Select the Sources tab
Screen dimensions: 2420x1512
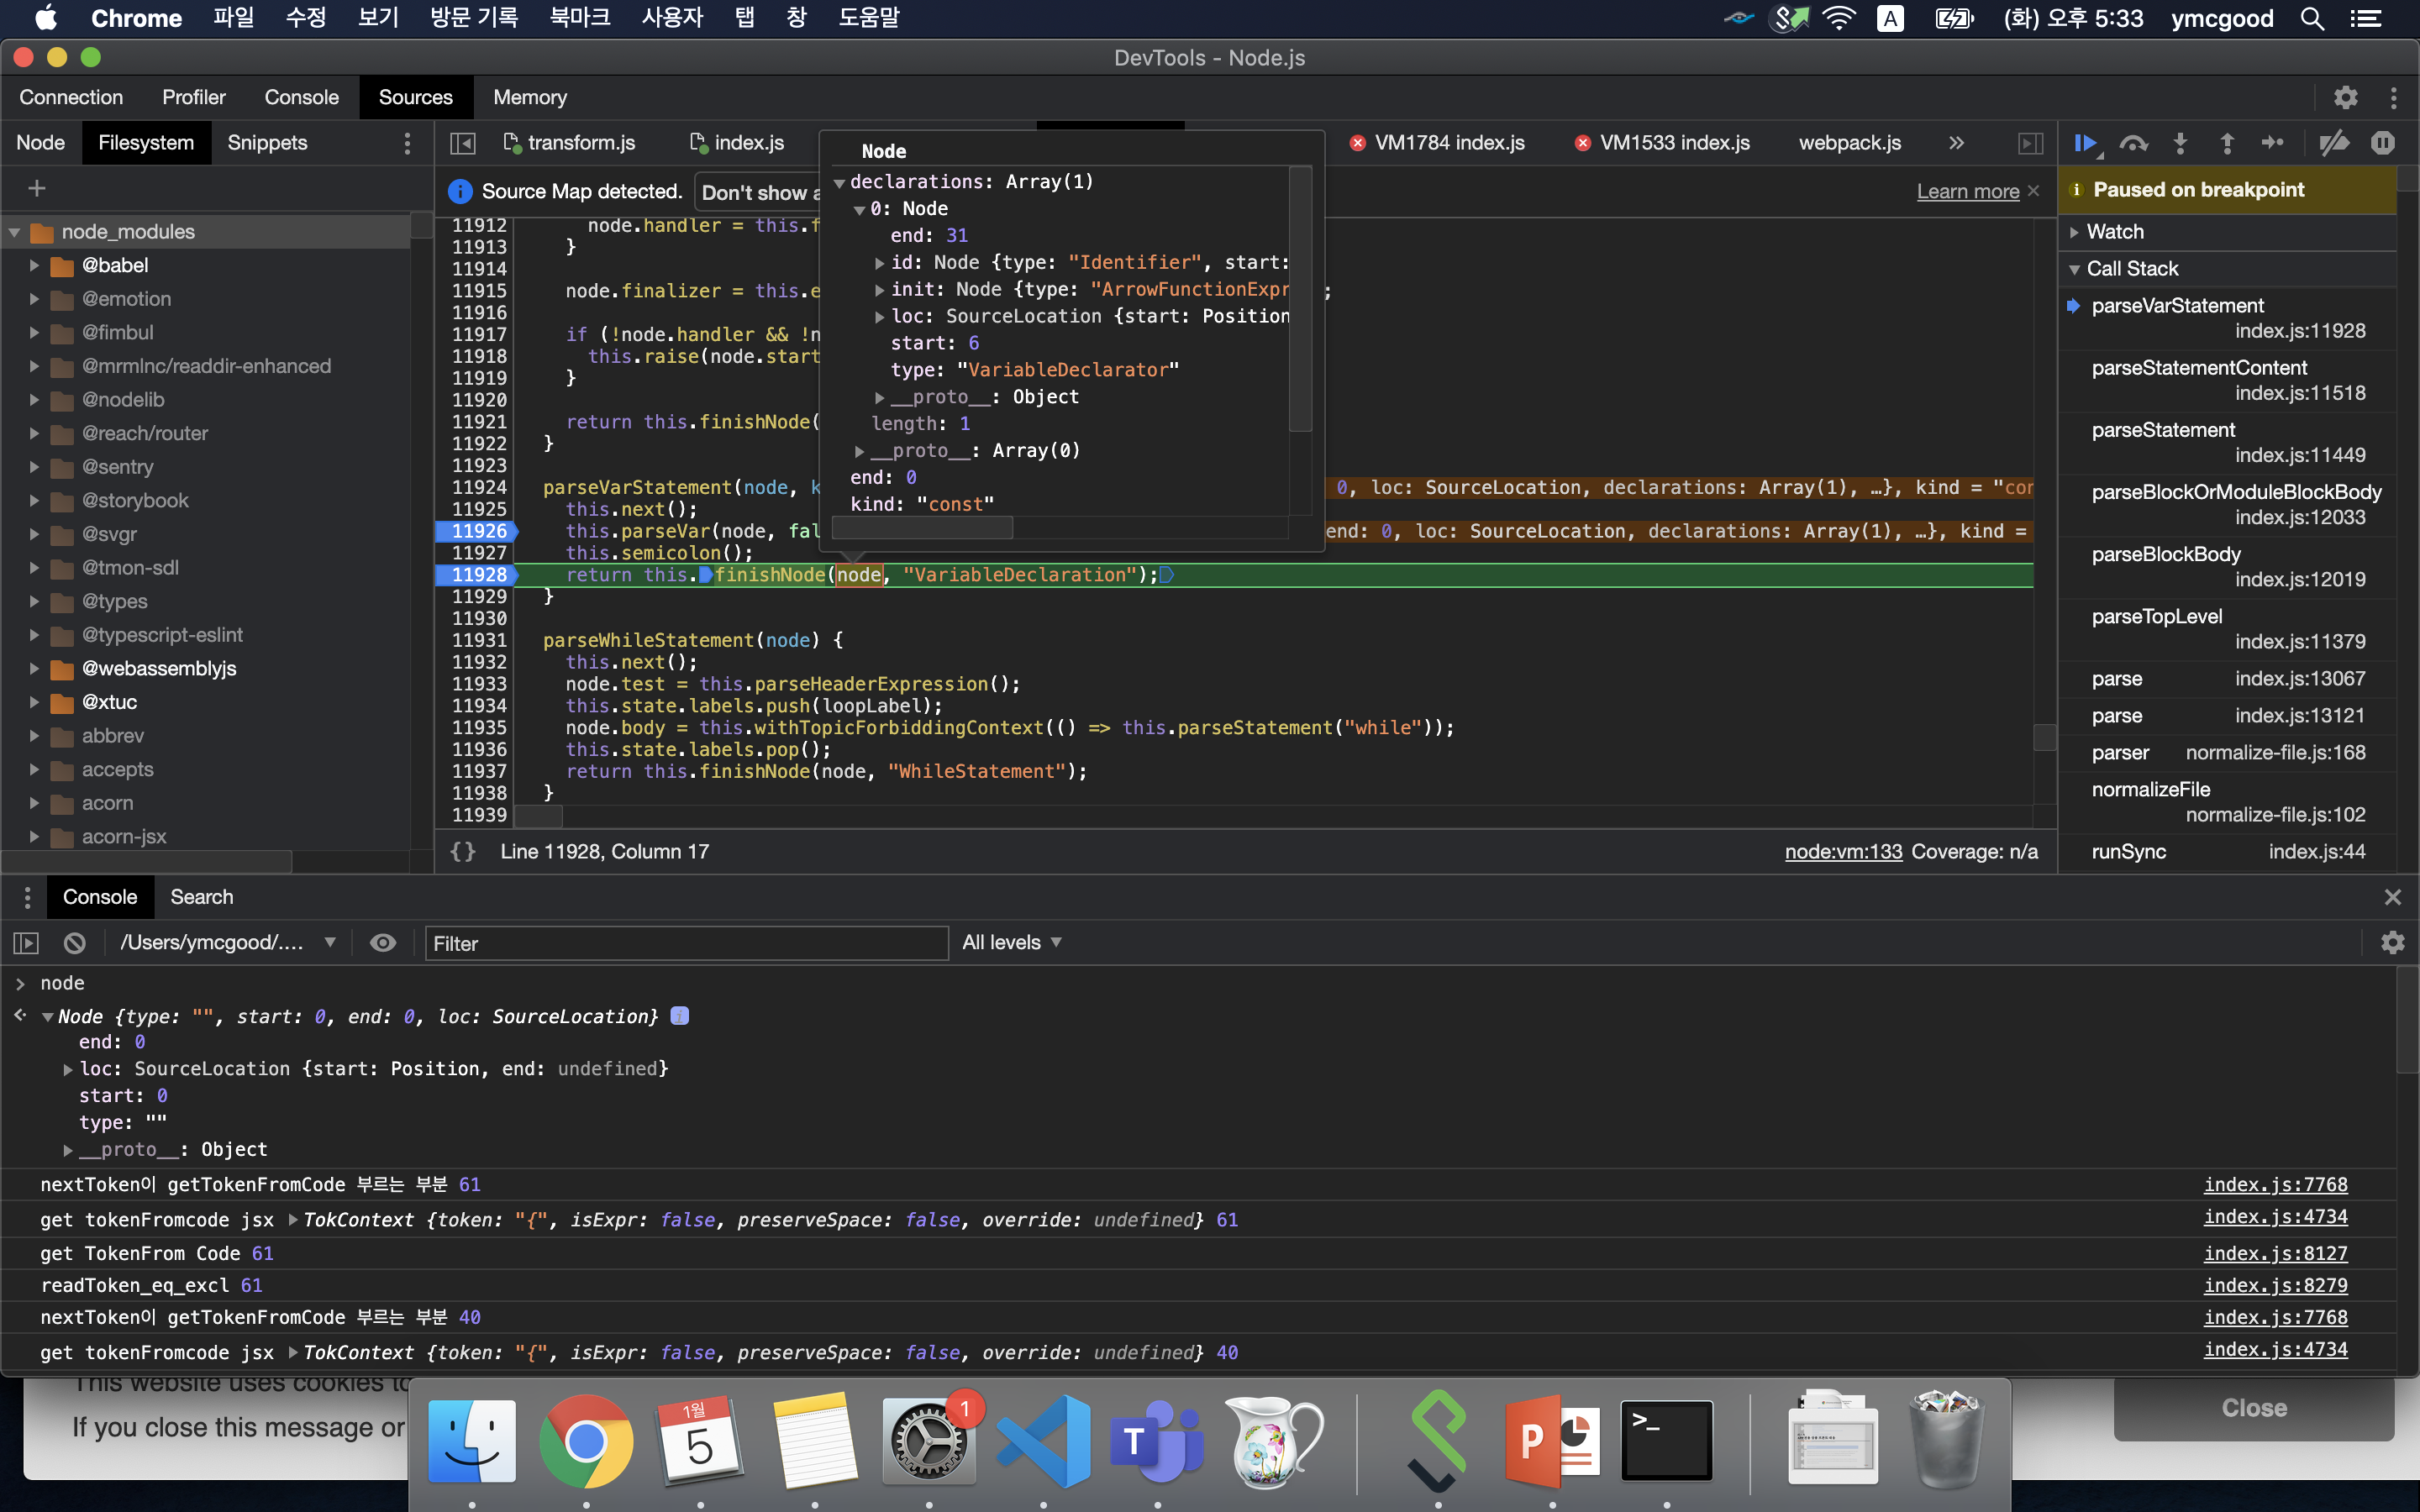point(414,96)
